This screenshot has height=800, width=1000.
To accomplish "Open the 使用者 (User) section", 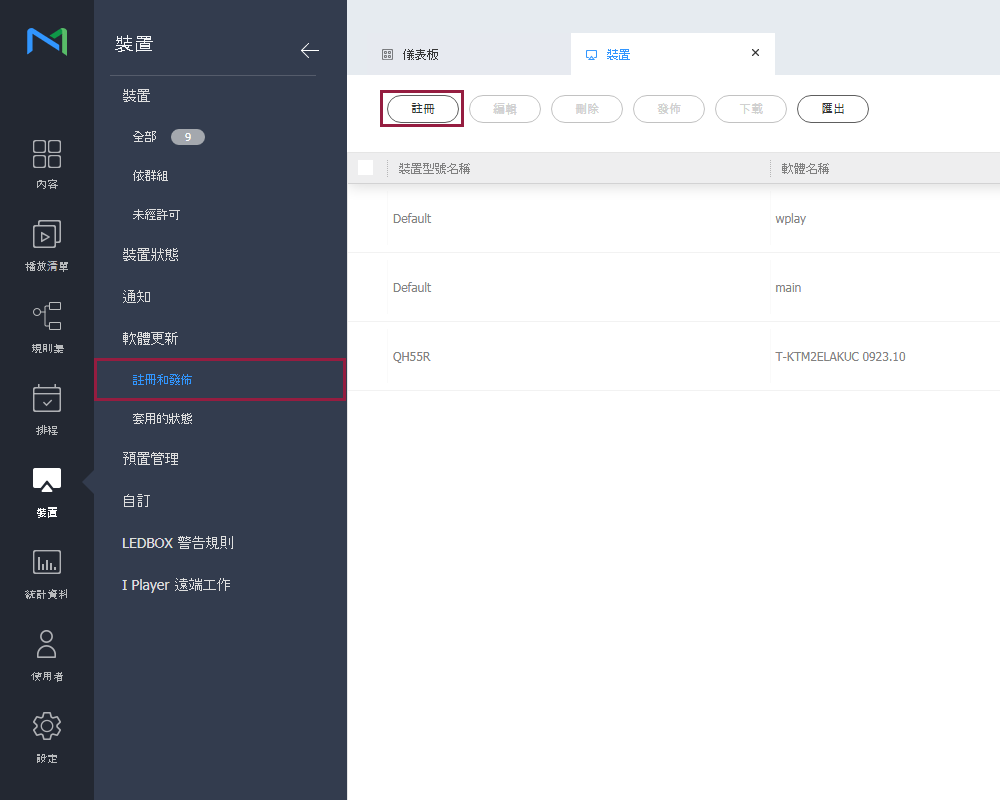I will click(47, 656).
